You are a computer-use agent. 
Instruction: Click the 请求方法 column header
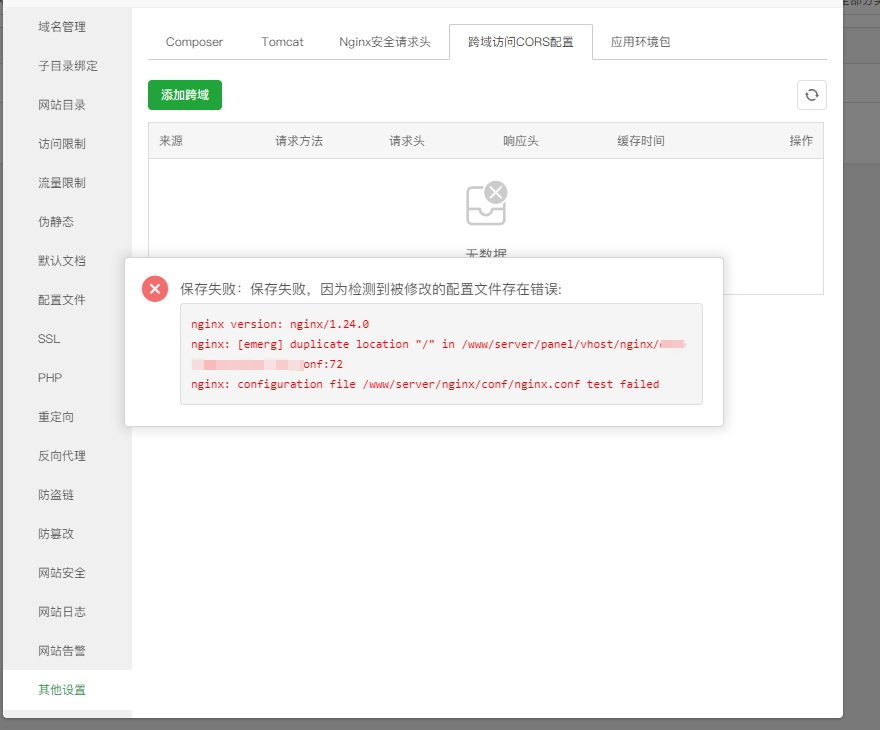coord(299,141)
